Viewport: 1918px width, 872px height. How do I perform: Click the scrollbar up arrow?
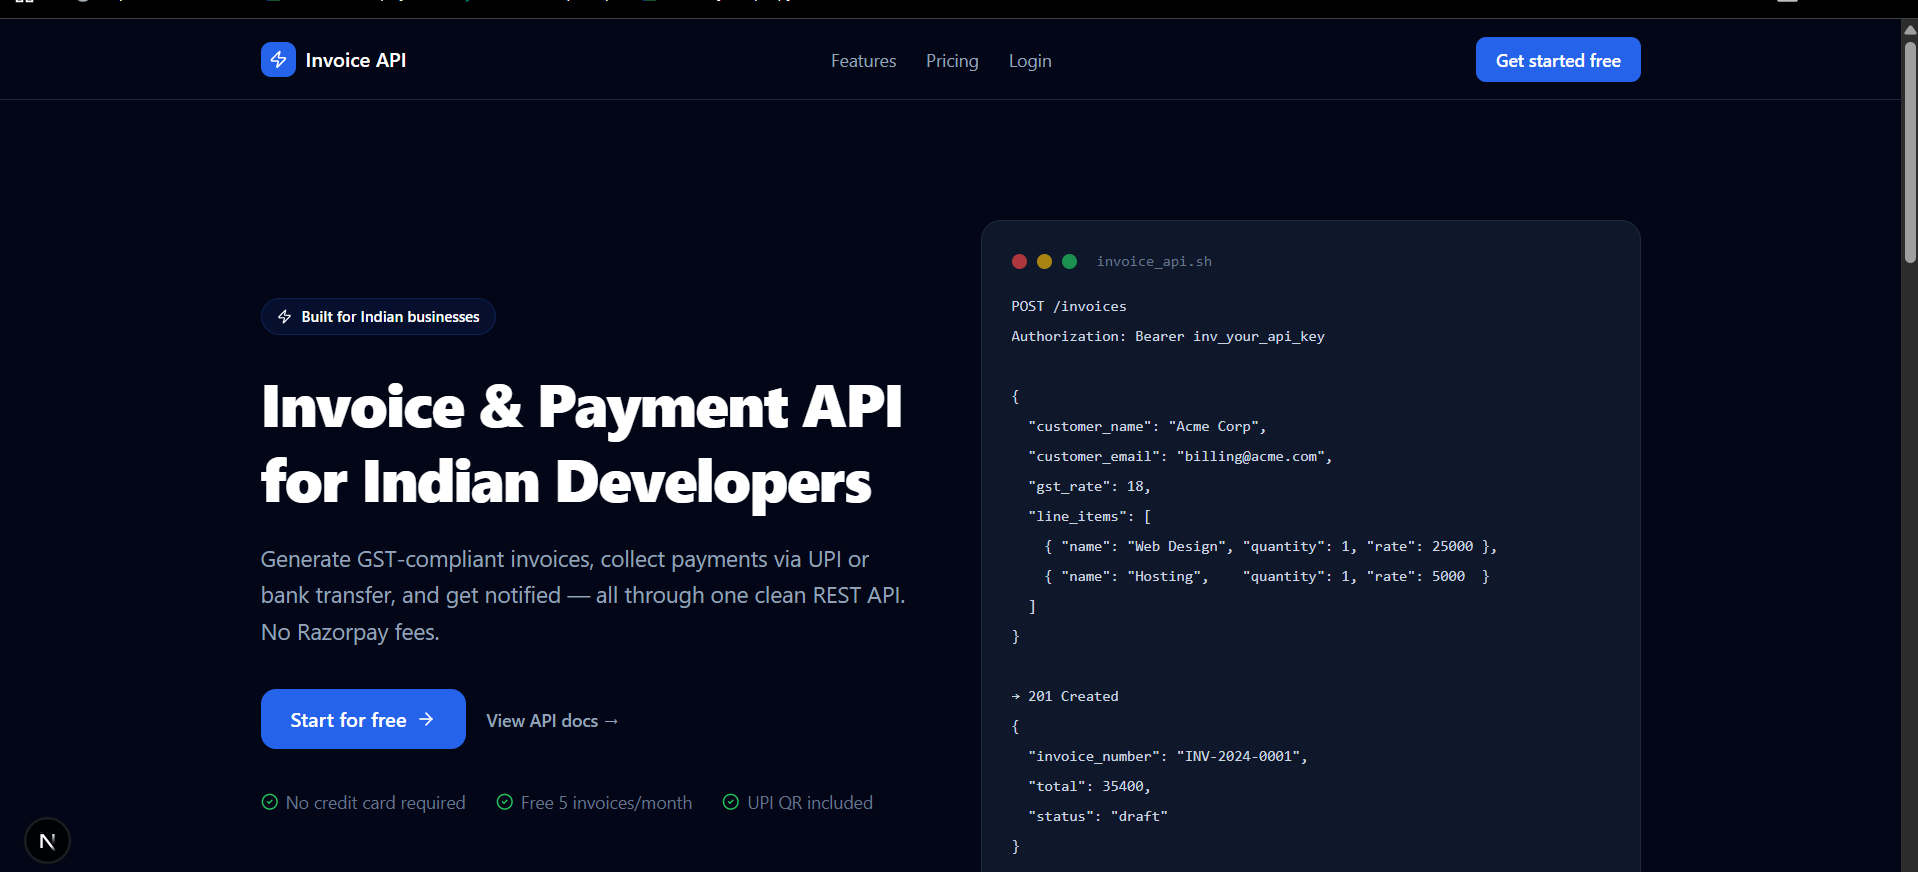1910,29
